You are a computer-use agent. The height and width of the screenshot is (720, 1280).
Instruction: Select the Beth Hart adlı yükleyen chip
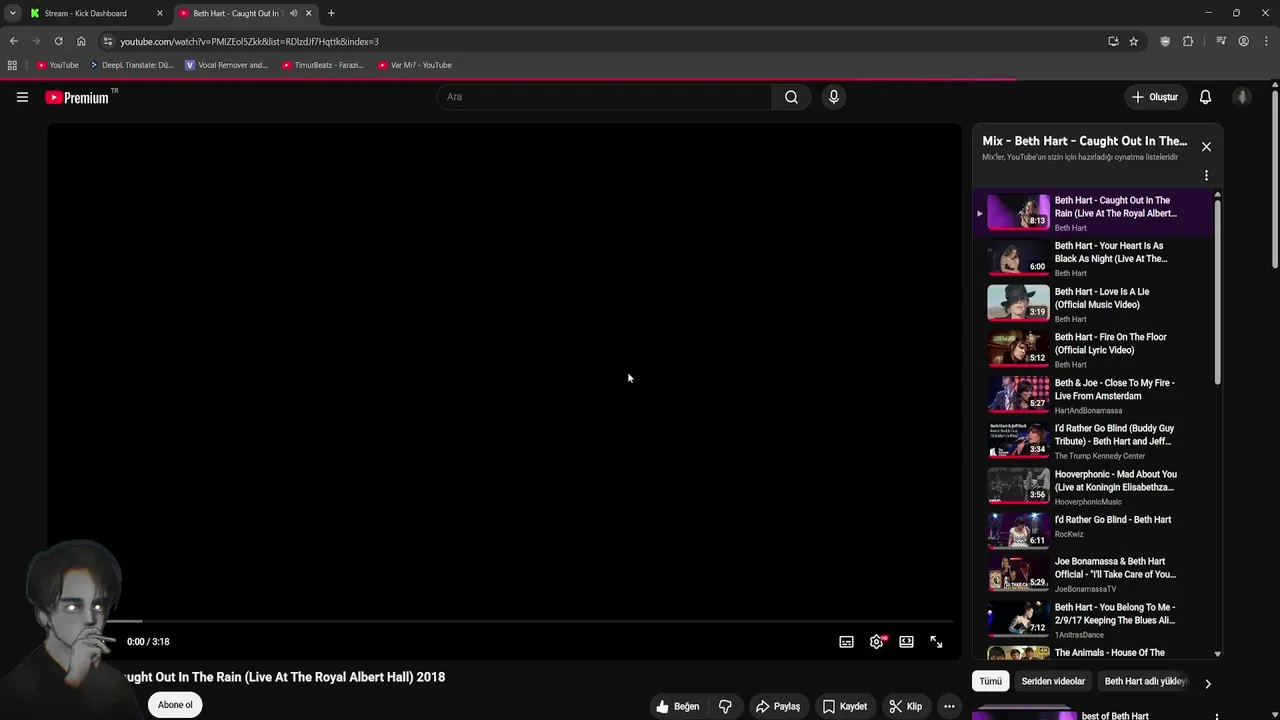point(1145,681)
